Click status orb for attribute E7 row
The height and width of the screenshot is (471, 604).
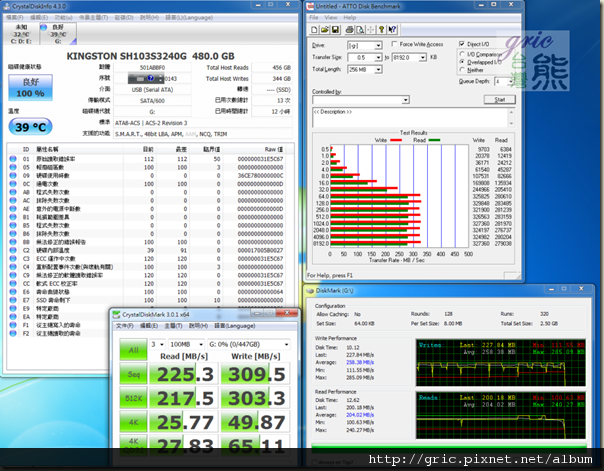13,300
